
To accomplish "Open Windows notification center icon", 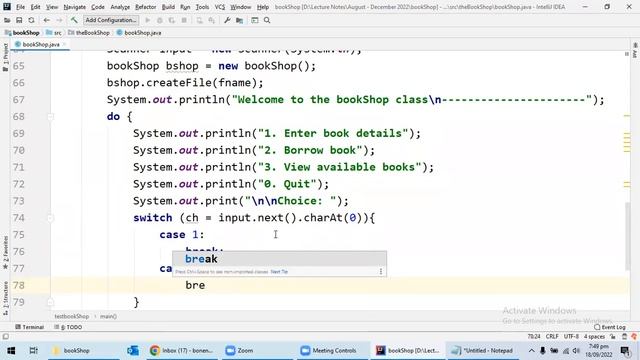I will pos(625,351).
